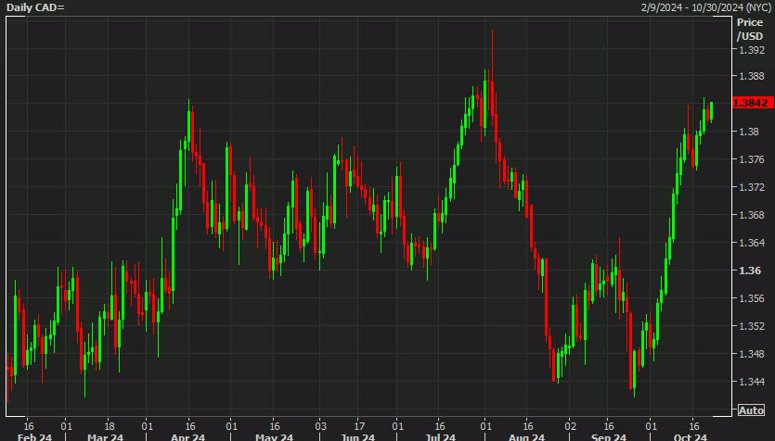This screenshot has height=441, width=775.
Task: Select the 1.36 bold price axis label
Action: 750,270
